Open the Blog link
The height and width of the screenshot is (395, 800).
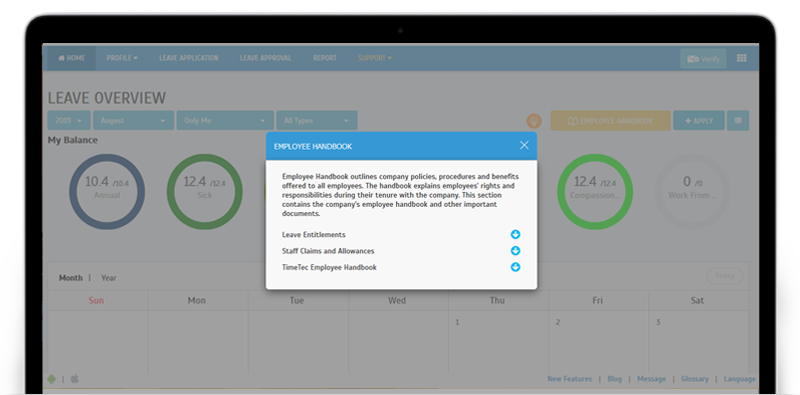(614, 379)
